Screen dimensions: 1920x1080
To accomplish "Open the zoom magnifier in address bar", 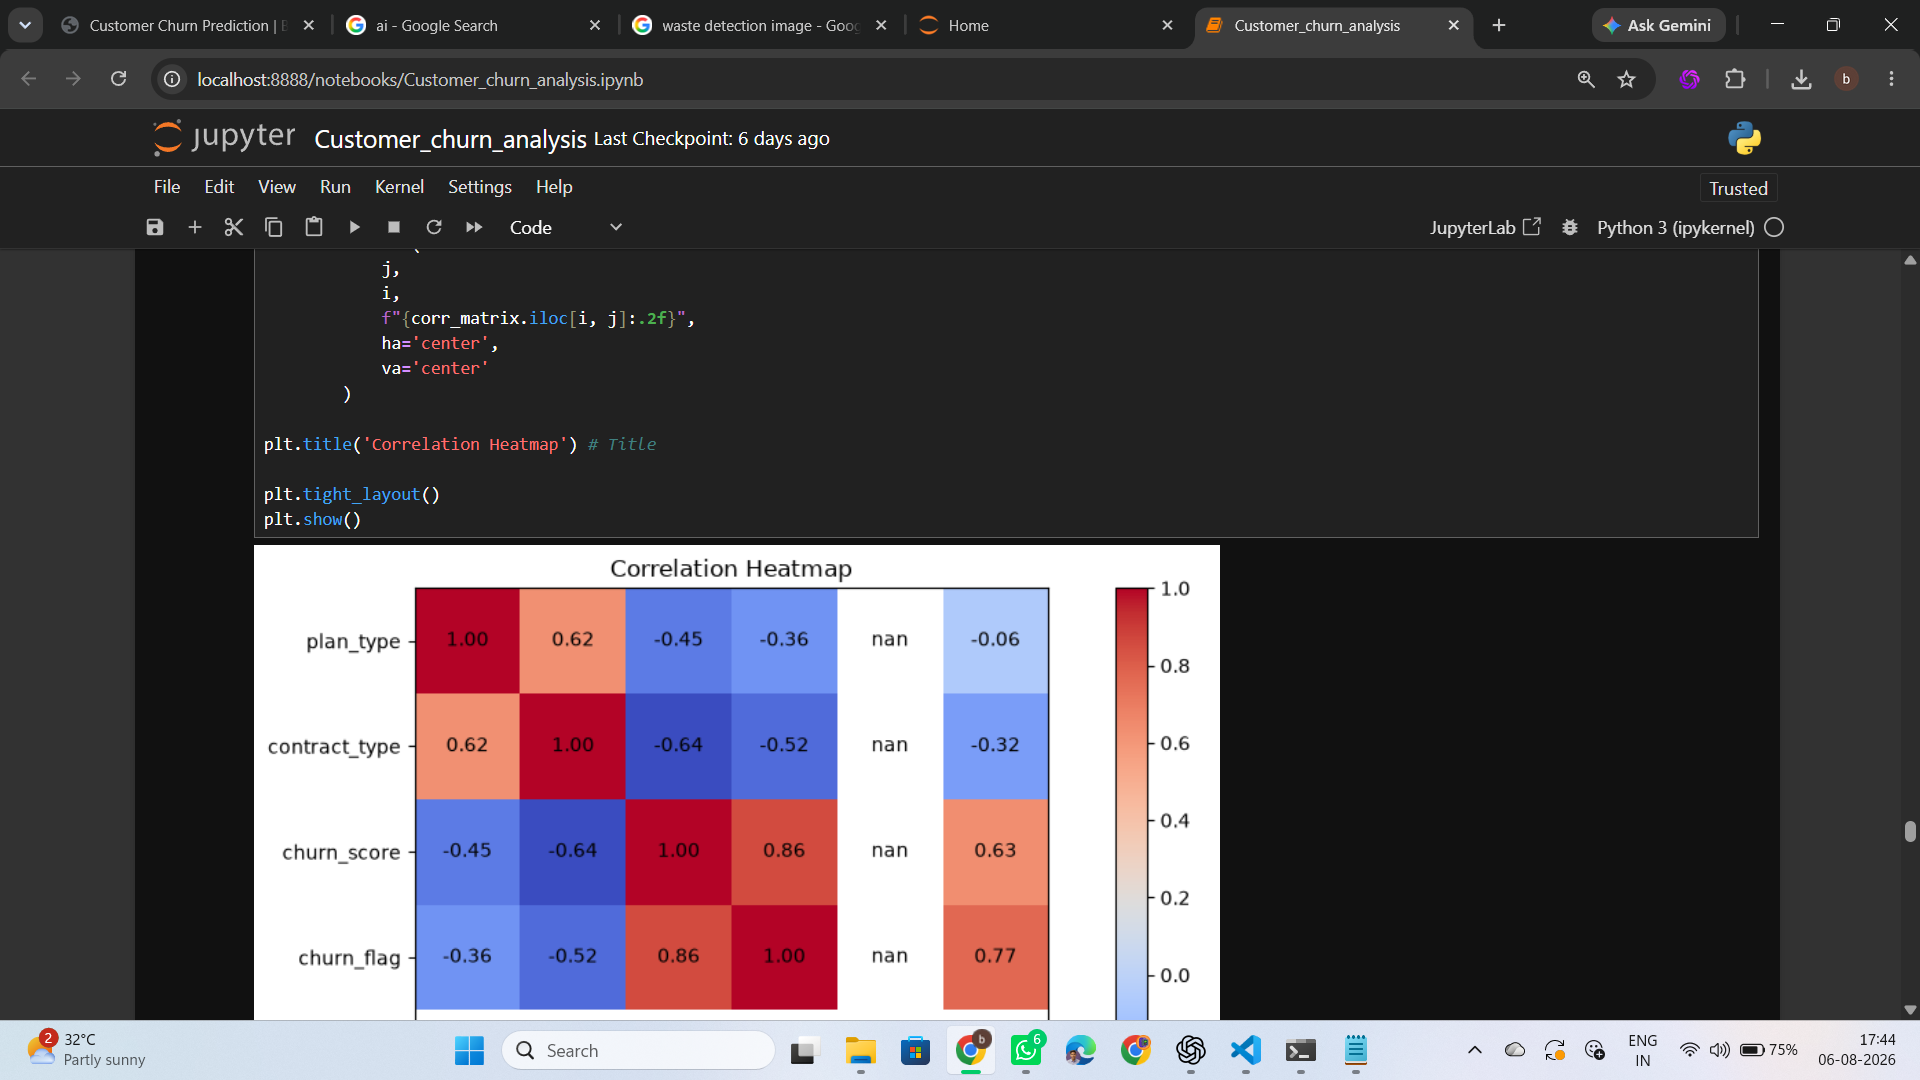I will click(1586, 79).
